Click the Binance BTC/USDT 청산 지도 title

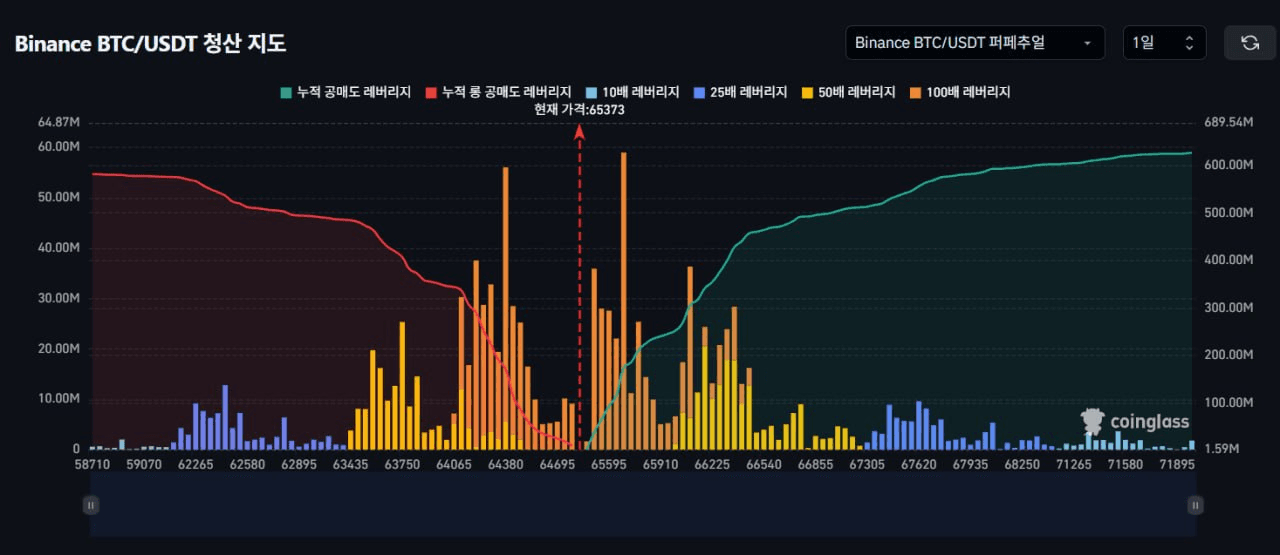pyautogui.click(x=150, y=44)
